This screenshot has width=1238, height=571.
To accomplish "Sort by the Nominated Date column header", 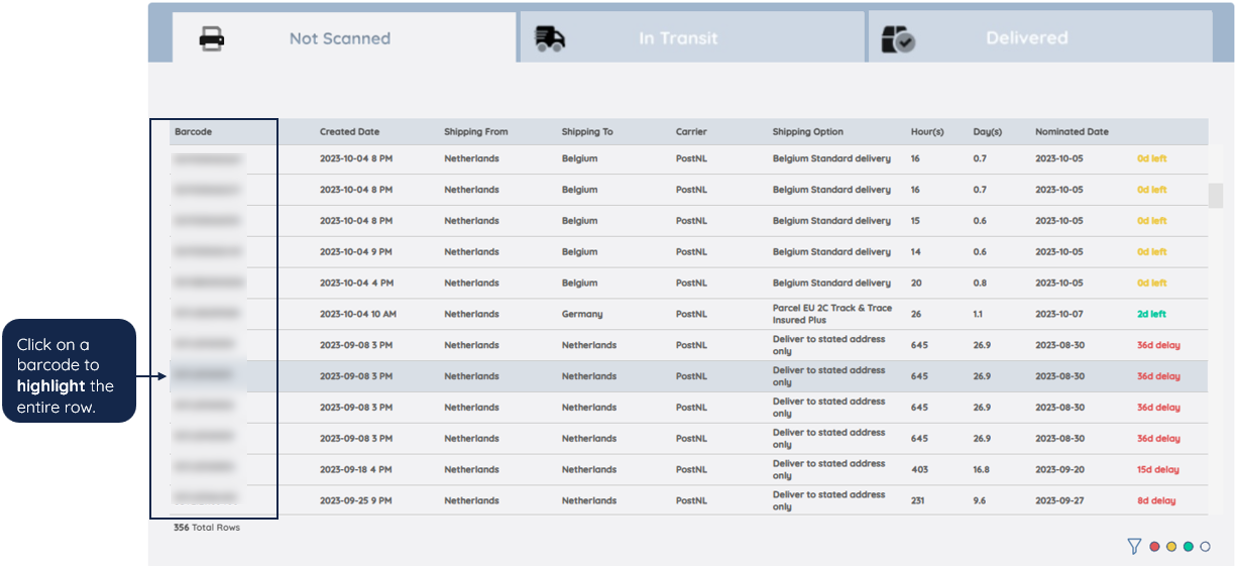I will (1072, 132).
